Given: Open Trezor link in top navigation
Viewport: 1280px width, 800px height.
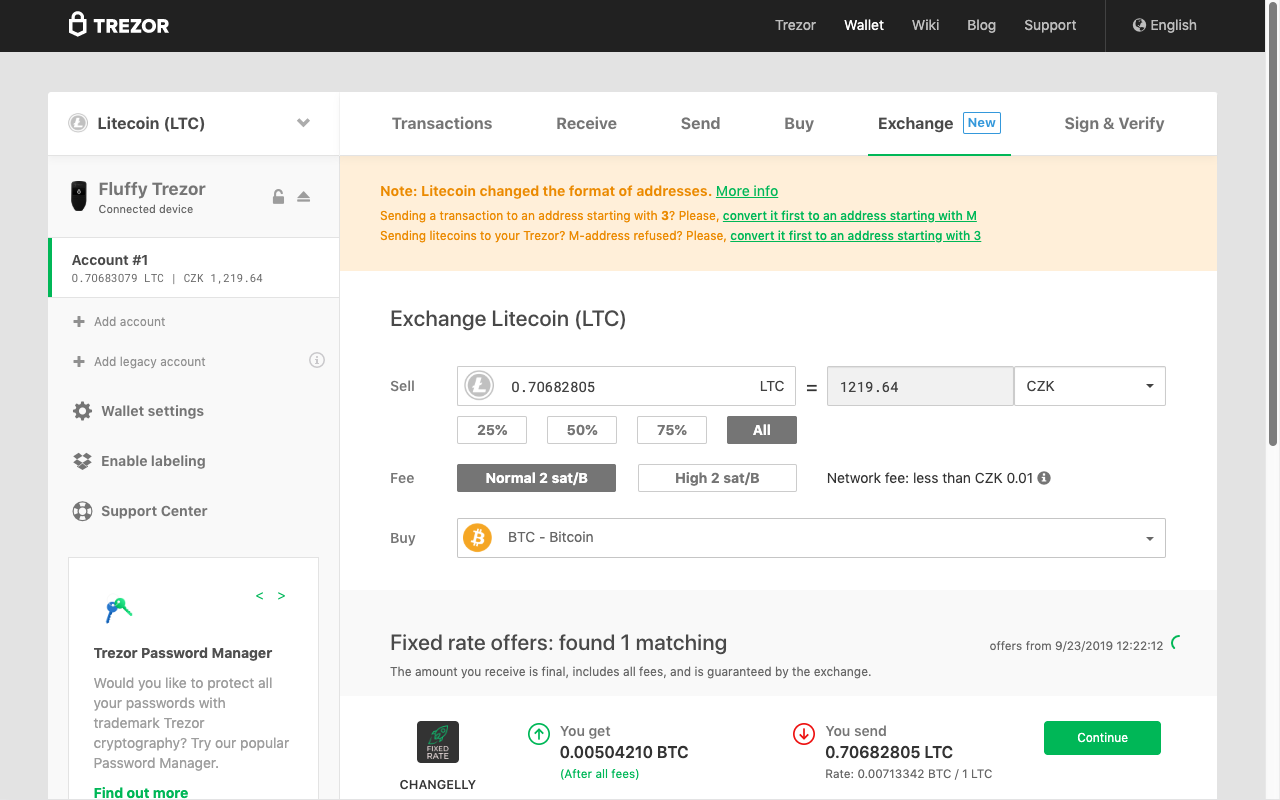Looking at the screenshot, I should click(x=796, y=25).
